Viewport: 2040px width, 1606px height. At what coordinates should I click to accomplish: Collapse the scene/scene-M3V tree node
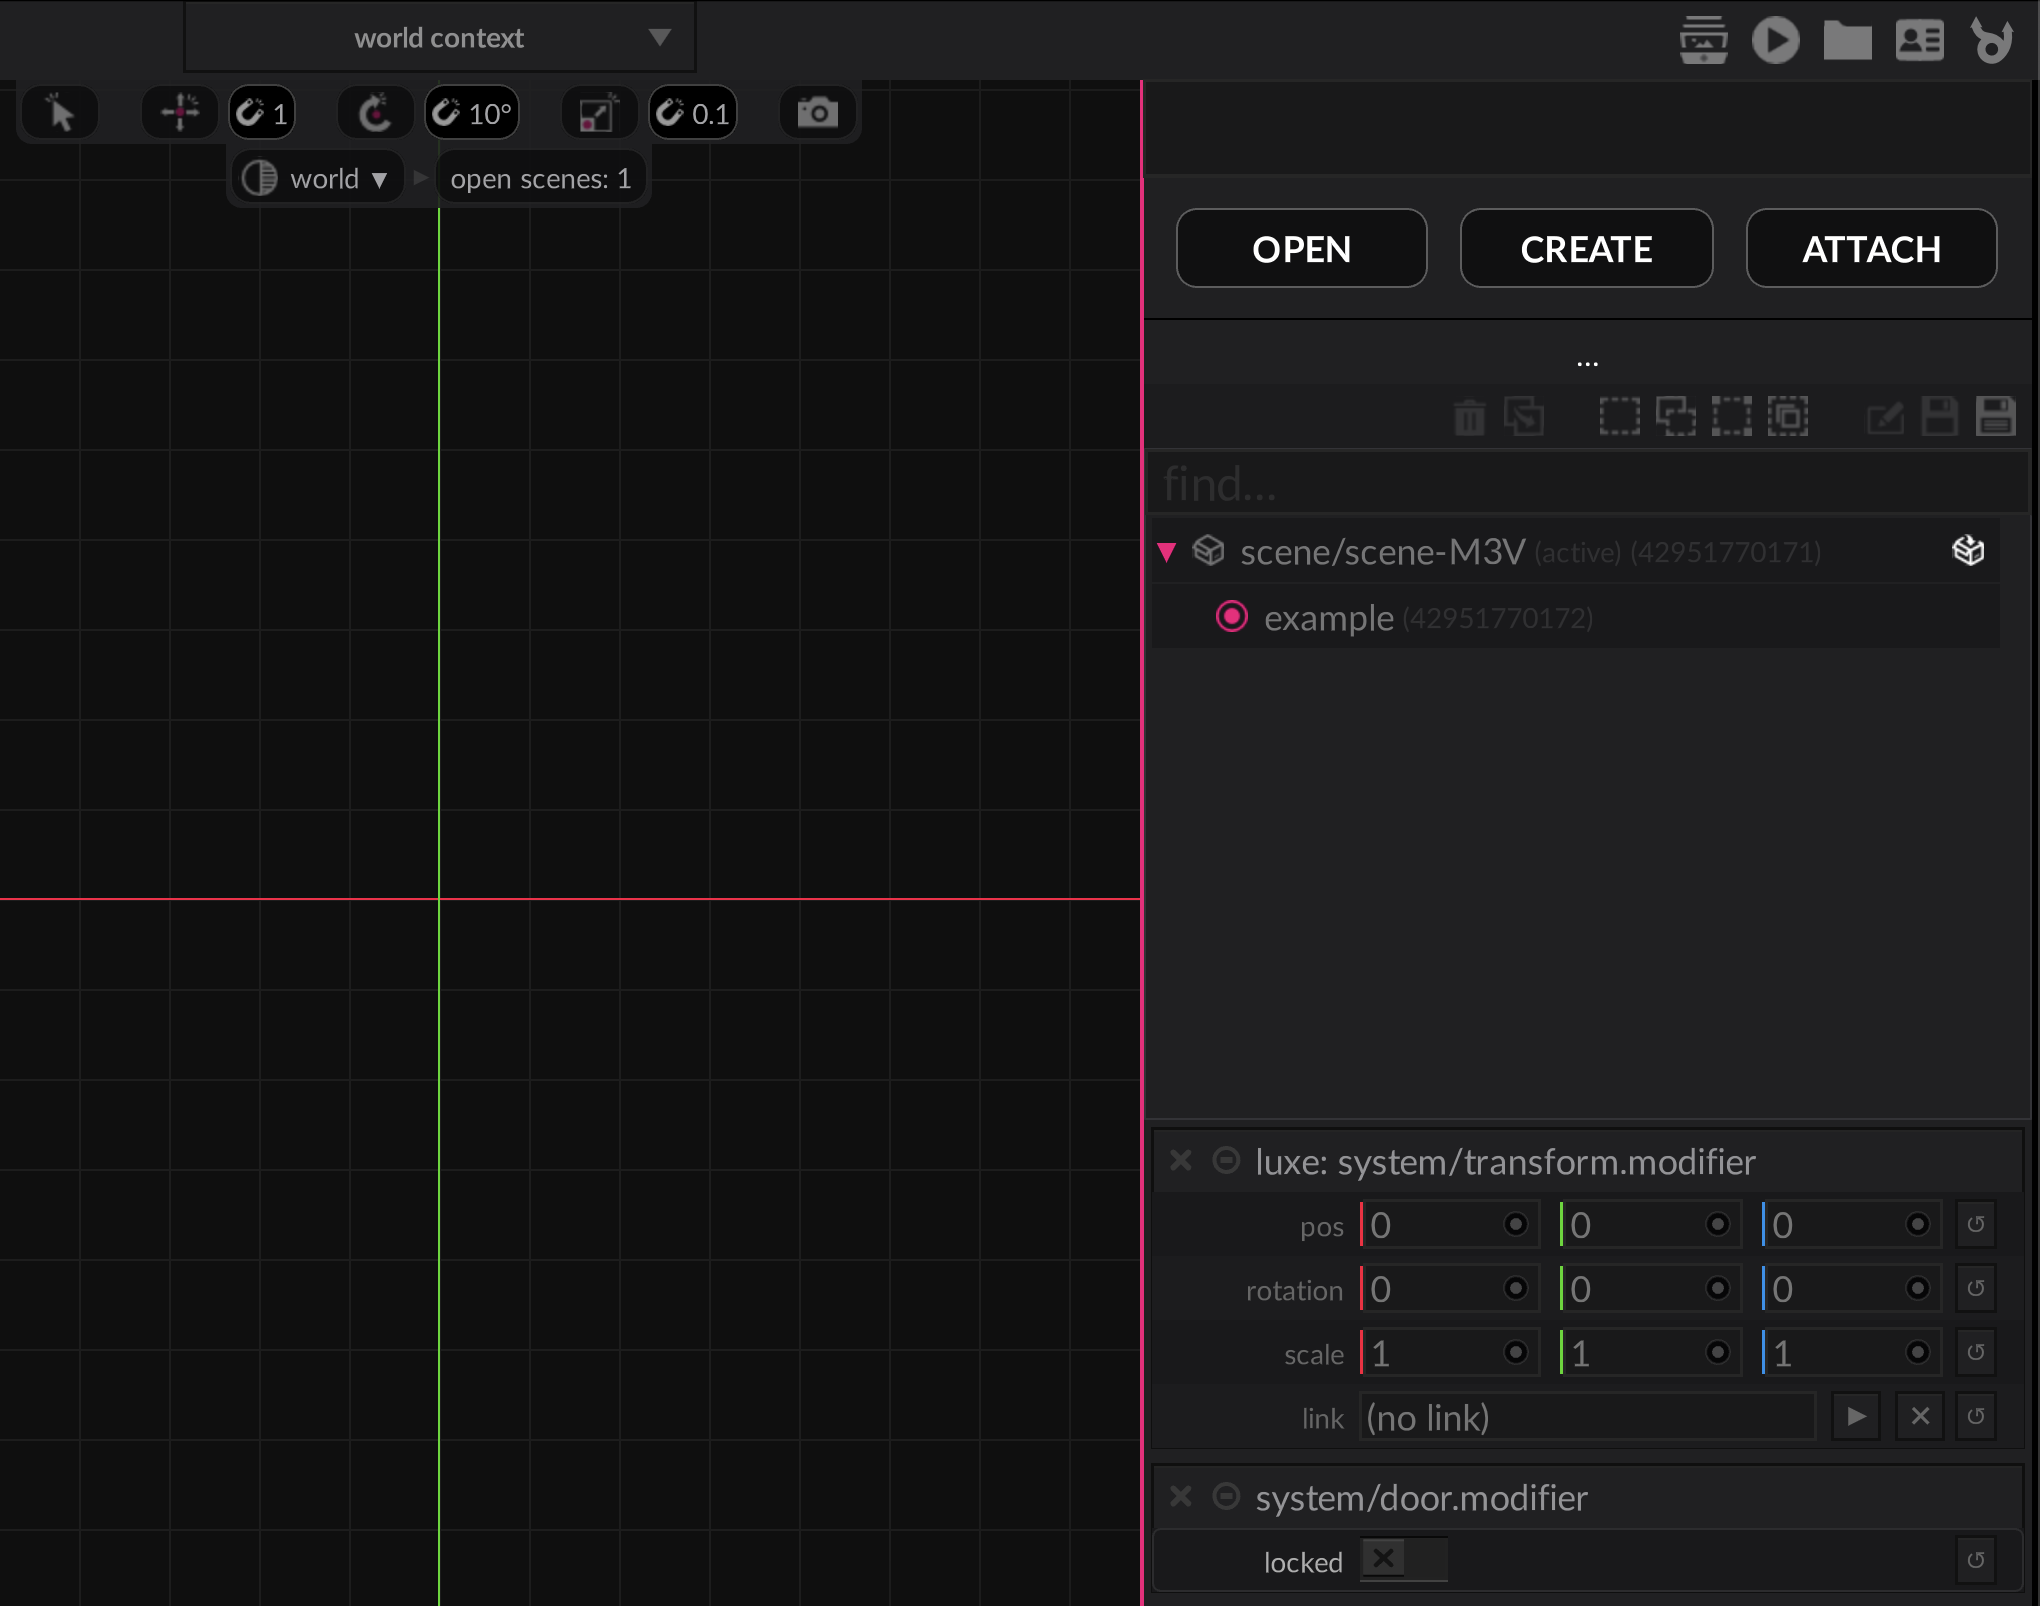pos(1166,552)
